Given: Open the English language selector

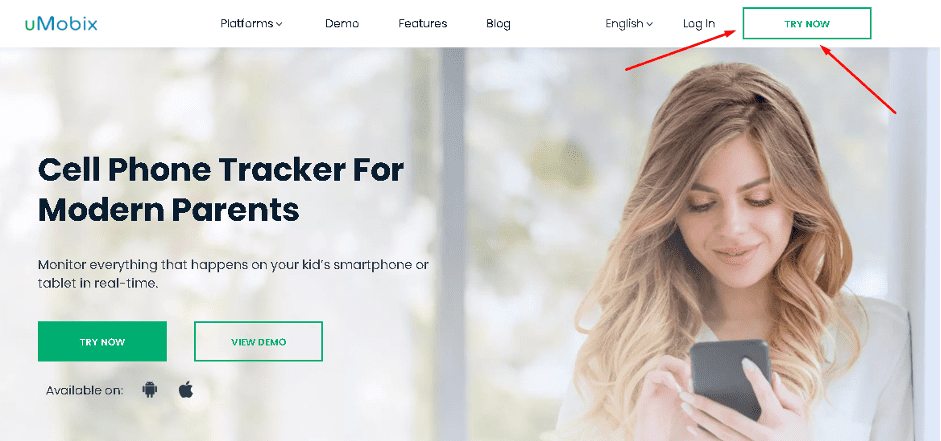Looking at the screenshot, I should (629, 23).
